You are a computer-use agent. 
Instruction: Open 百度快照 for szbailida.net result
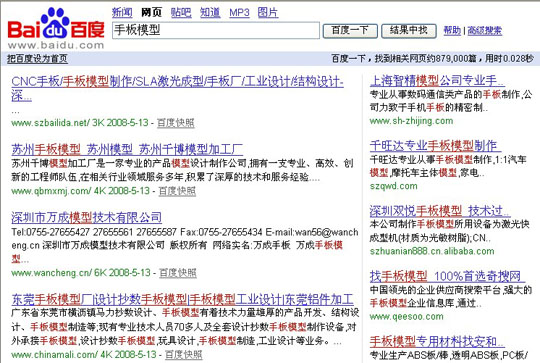click(x=176, y=123)
